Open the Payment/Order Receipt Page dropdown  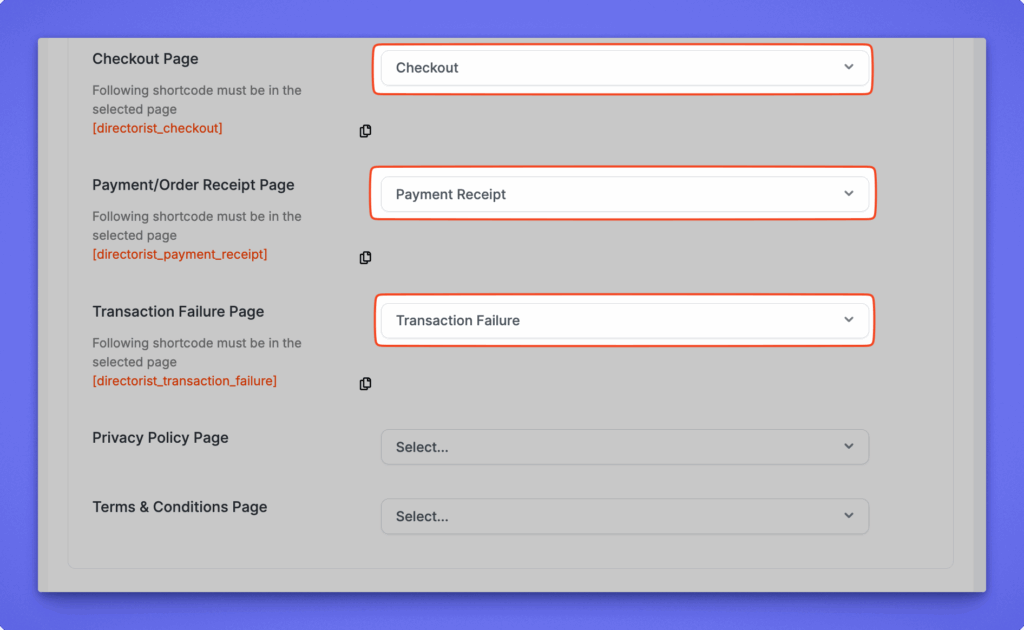pyautogui.click(x=610, y=194)
